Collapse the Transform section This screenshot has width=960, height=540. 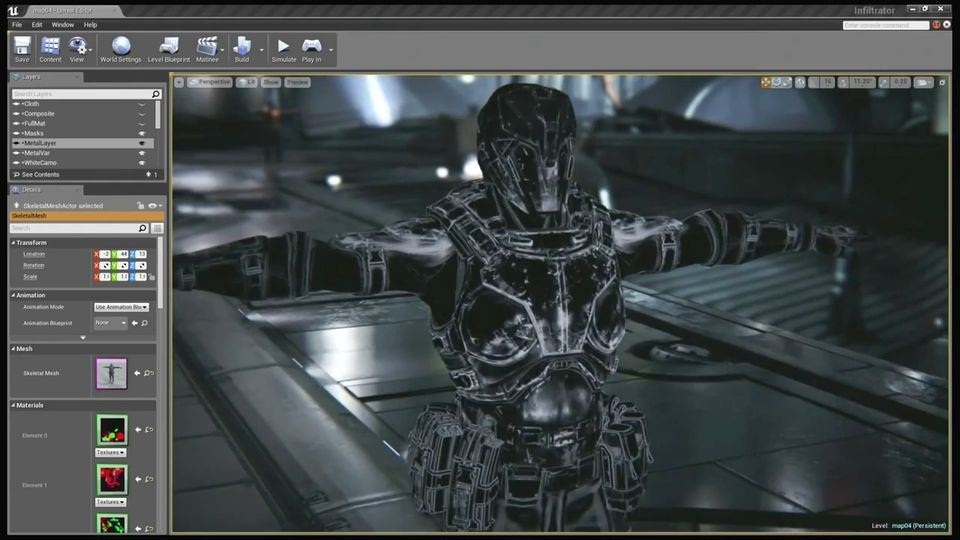coord(13,243)
